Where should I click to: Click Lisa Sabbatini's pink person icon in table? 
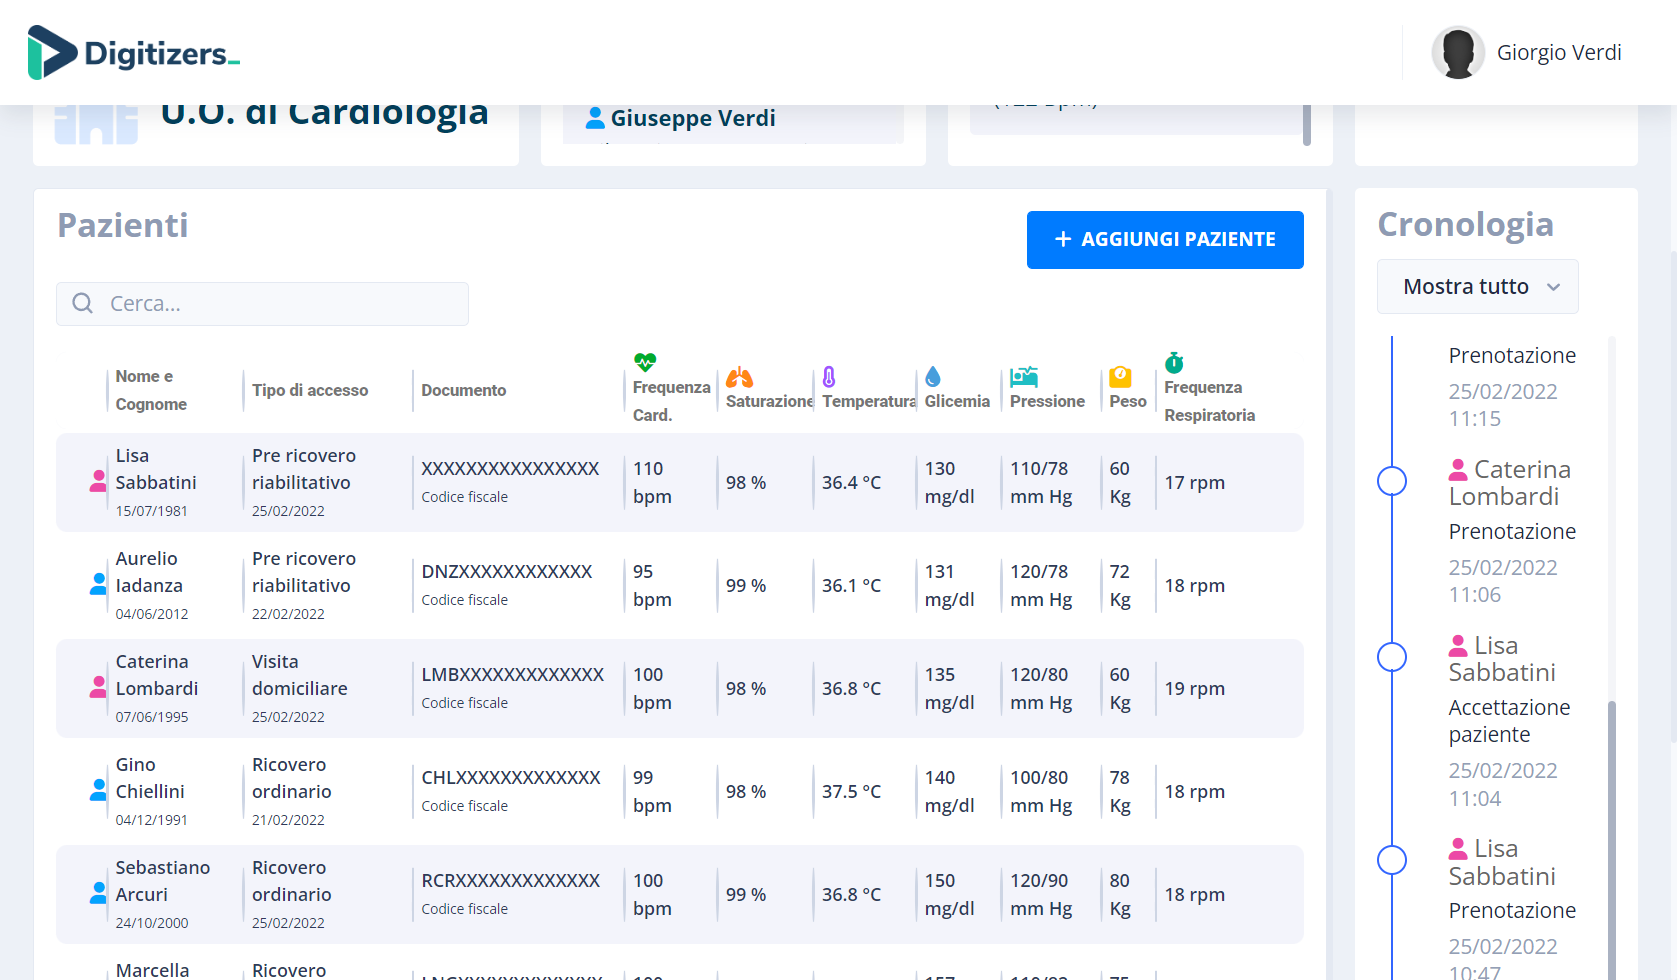(98, 482)
